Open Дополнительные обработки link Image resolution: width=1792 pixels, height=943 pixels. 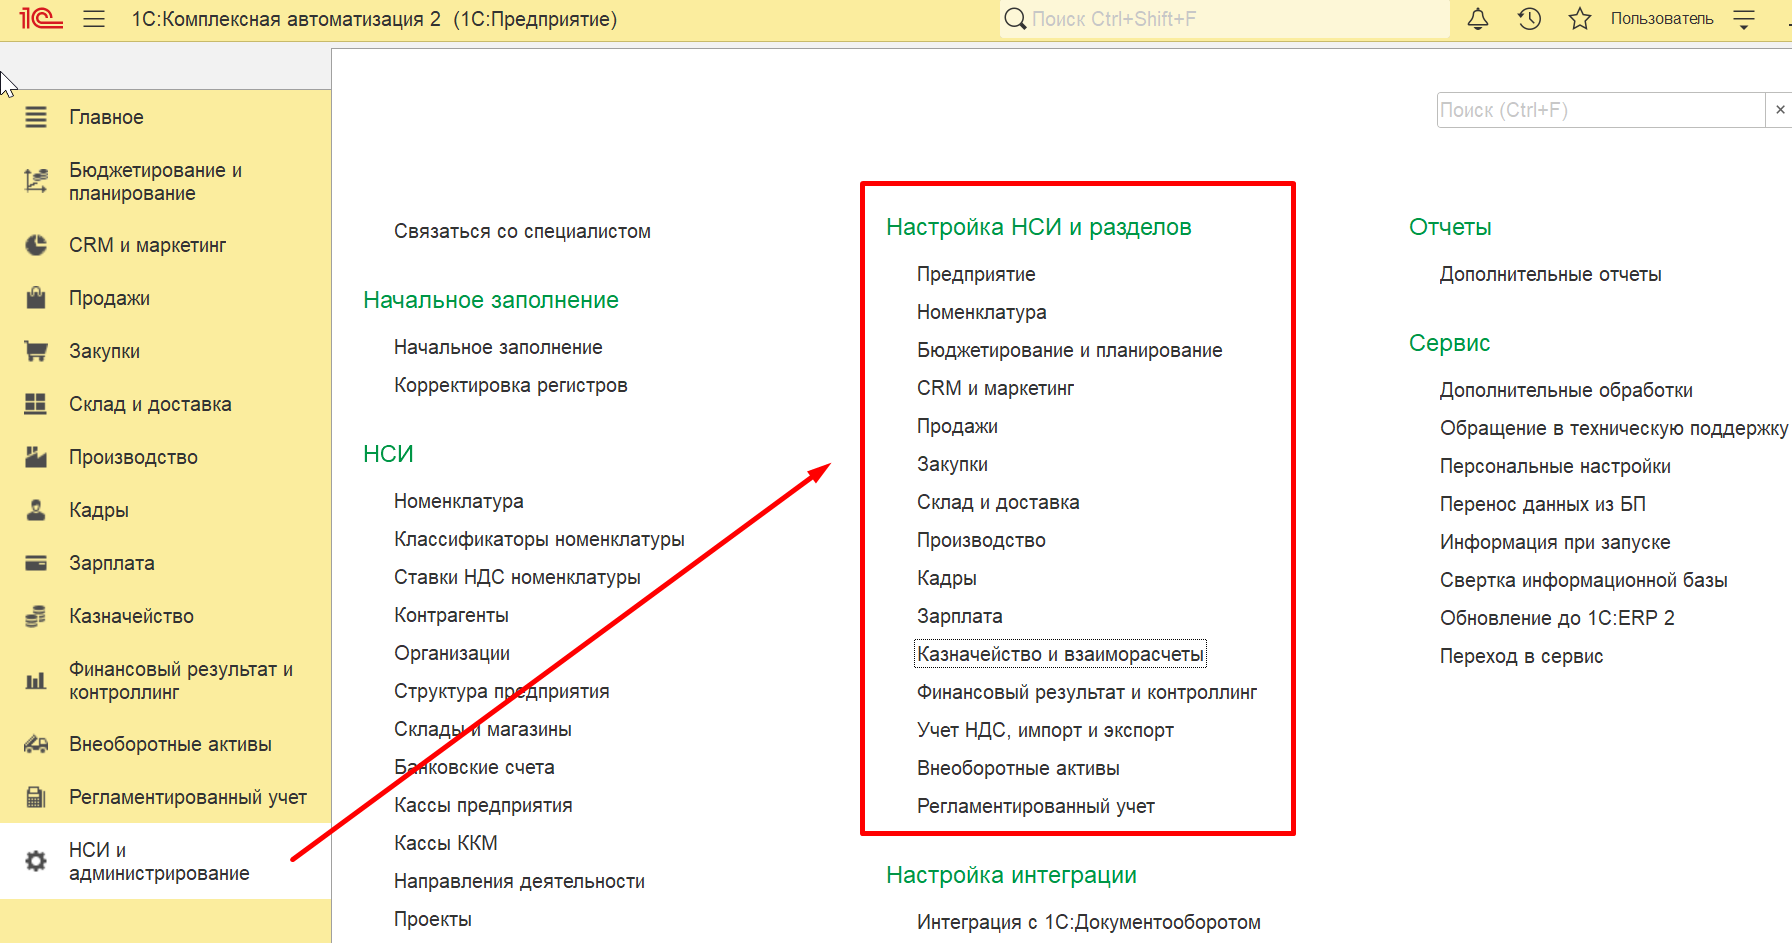coord(1566,390)
